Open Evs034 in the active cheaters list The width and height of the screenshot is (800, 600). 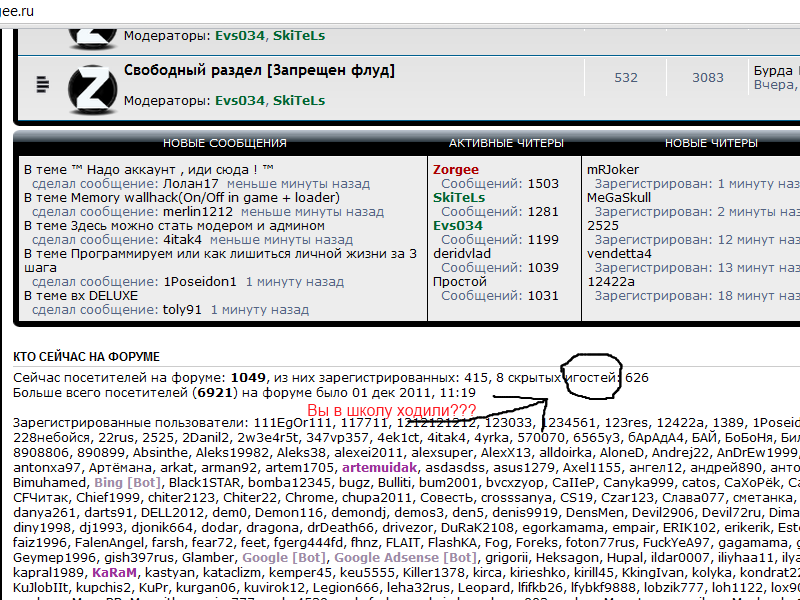tap(458, 226)
